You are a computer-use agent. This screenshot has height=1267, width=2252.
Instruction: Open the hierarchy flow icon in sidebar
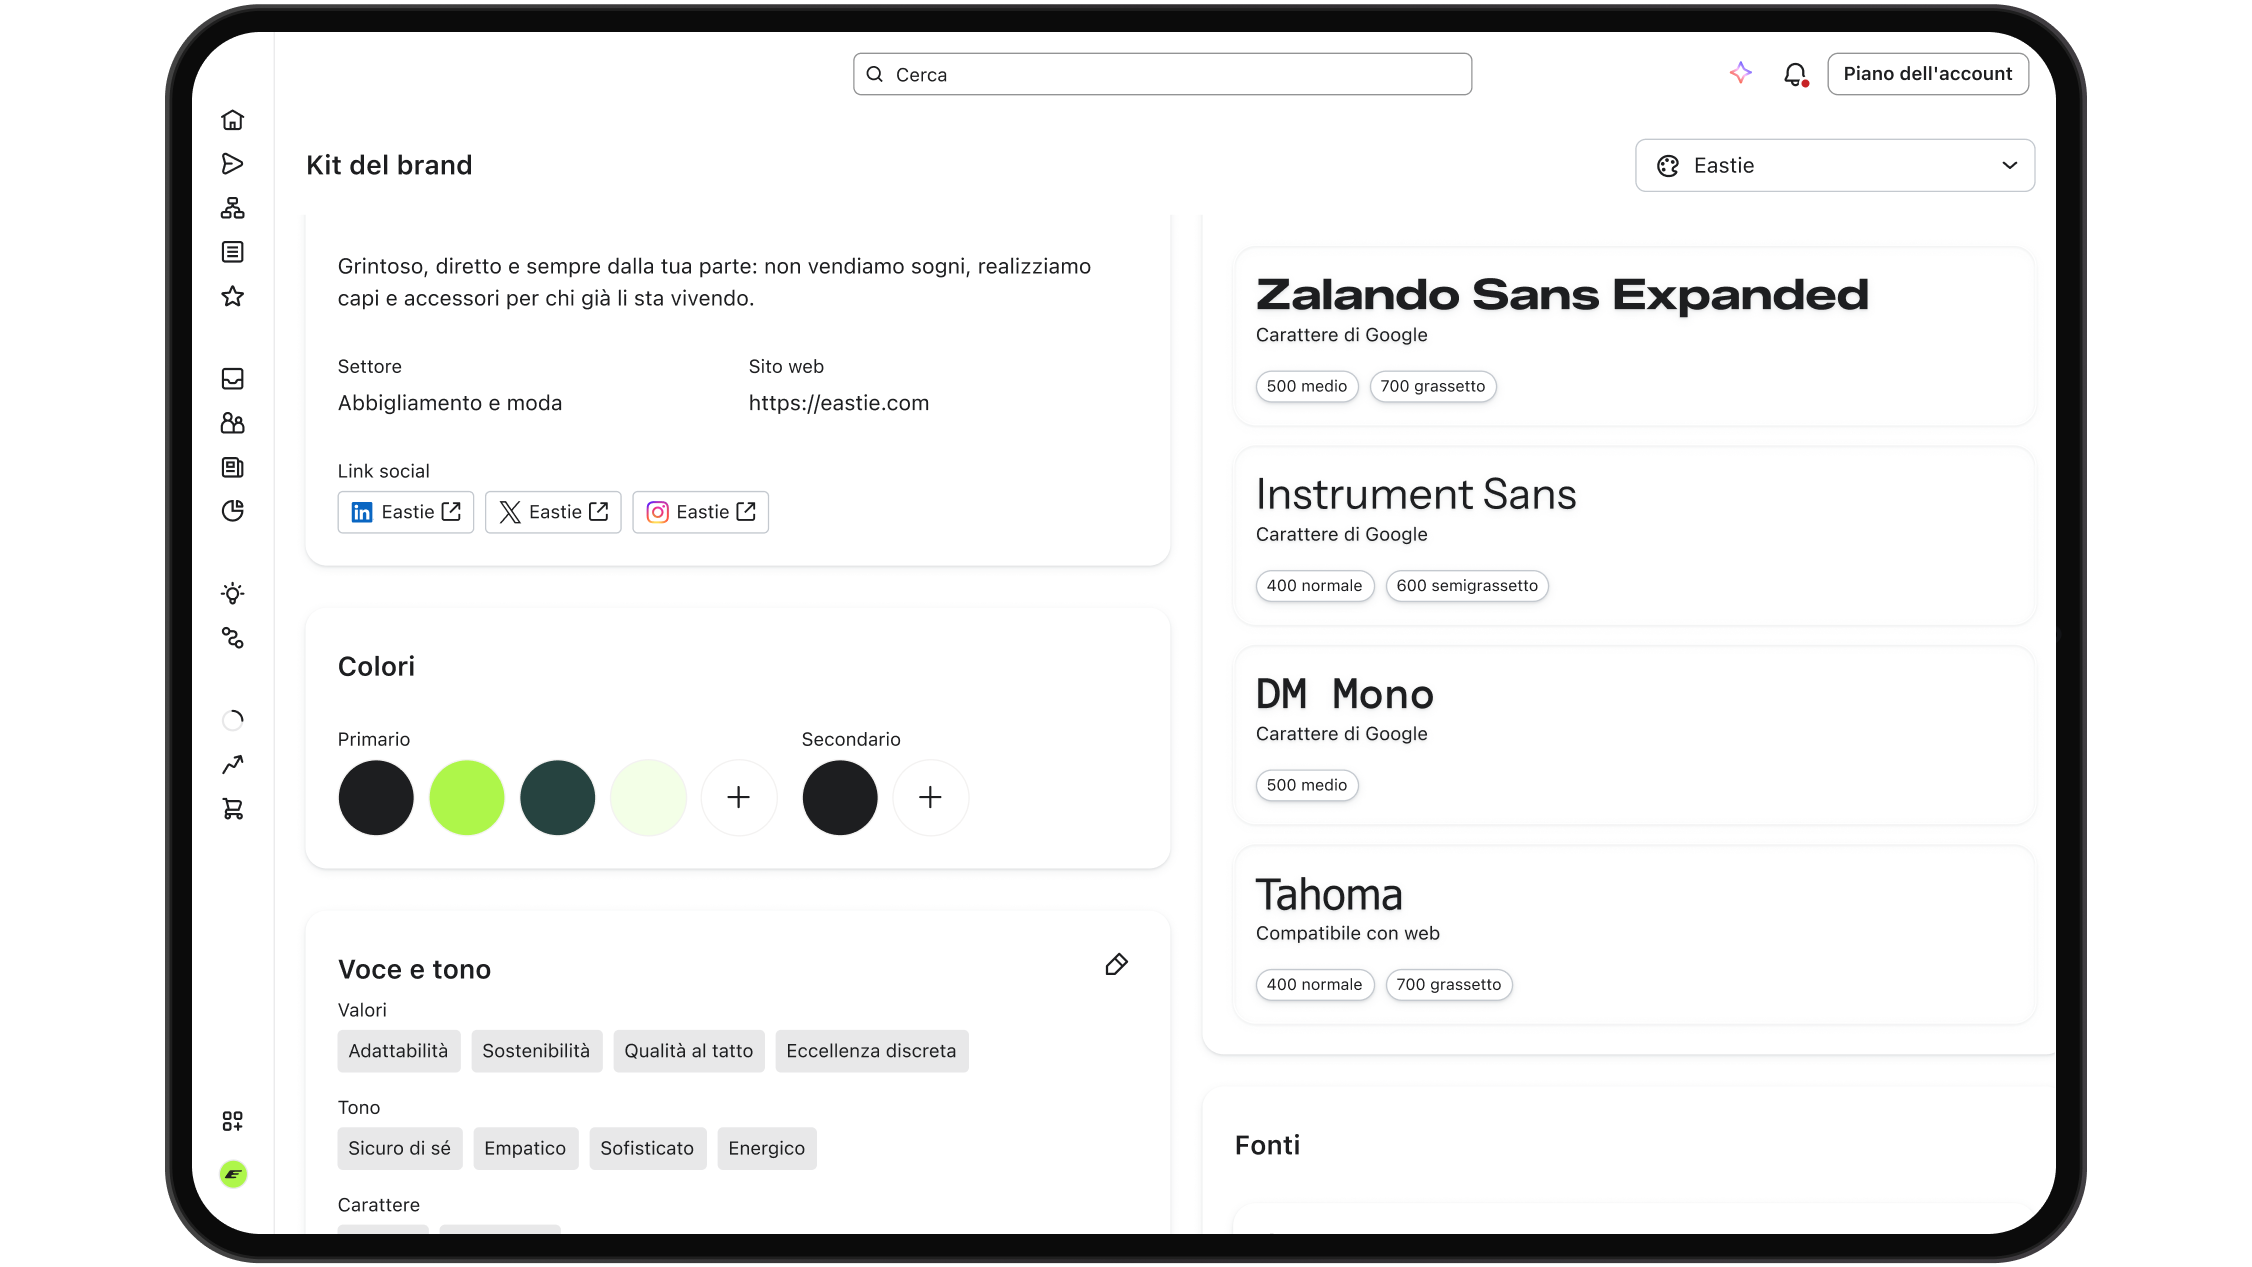tap(232, 208)
